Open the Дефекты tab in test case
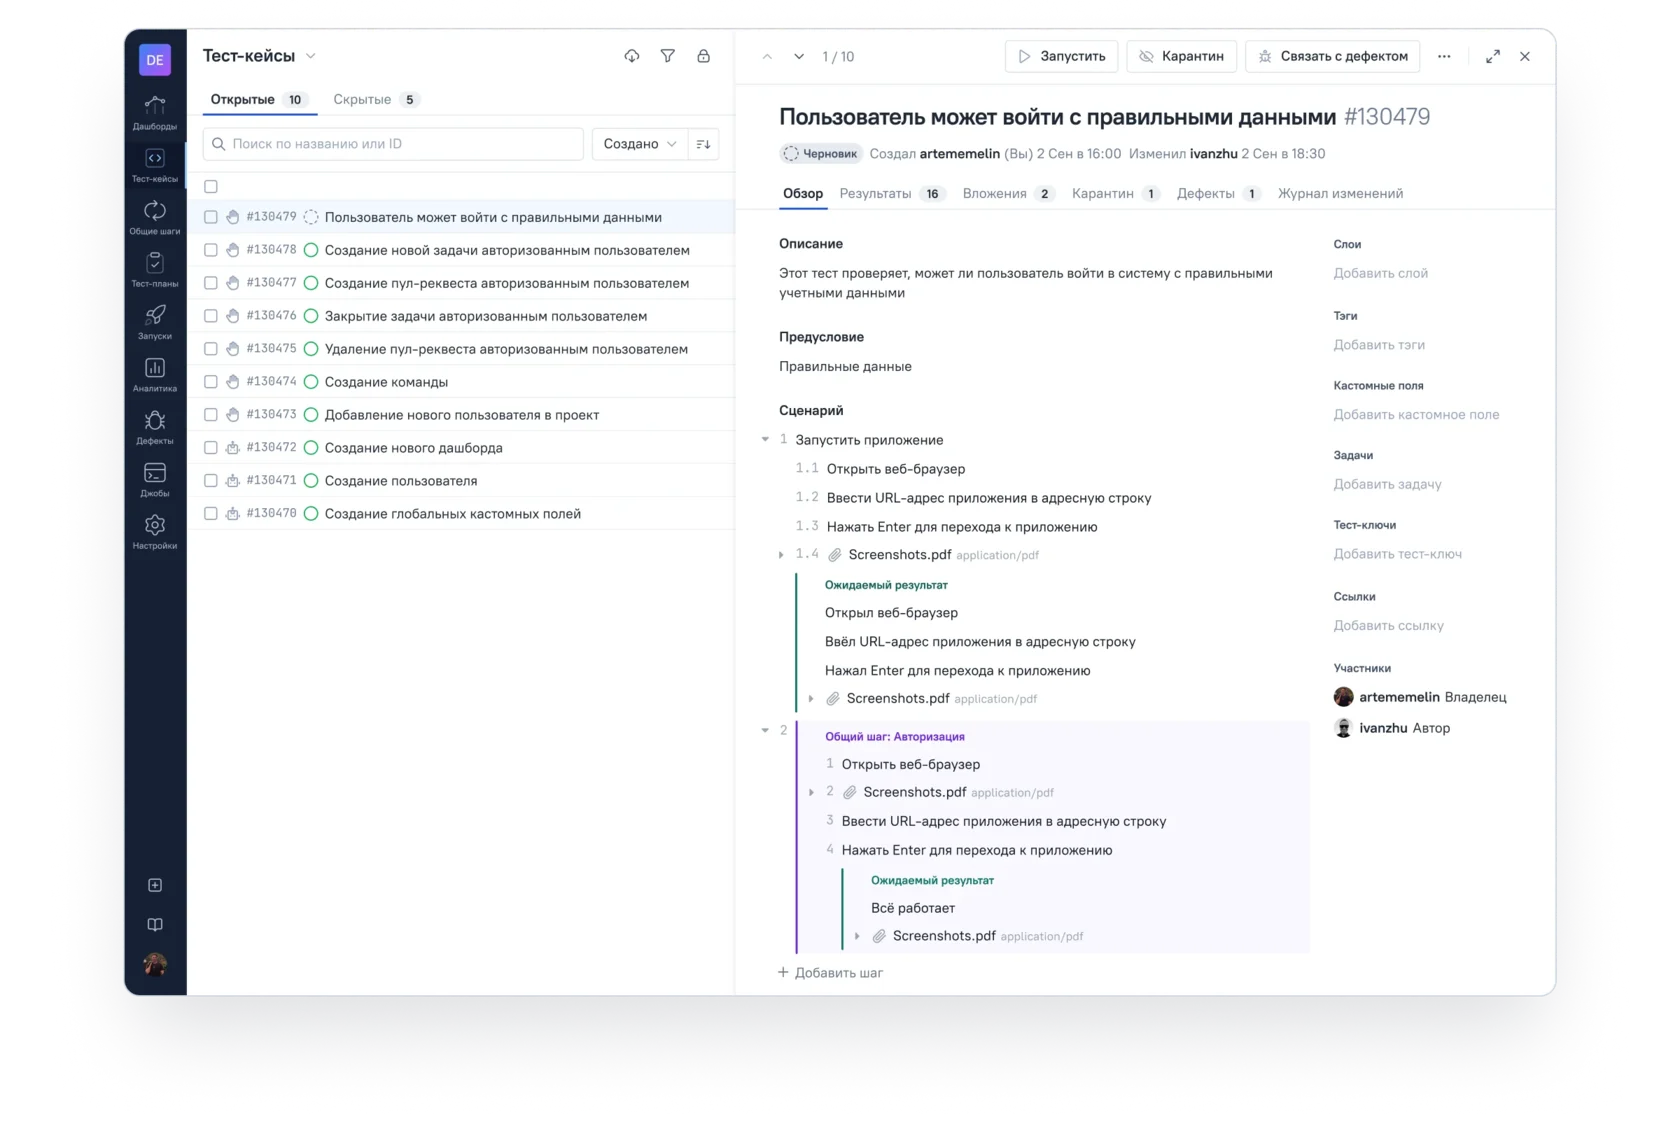Viewport: 1680px width, 1131px height. [1218, 194]
